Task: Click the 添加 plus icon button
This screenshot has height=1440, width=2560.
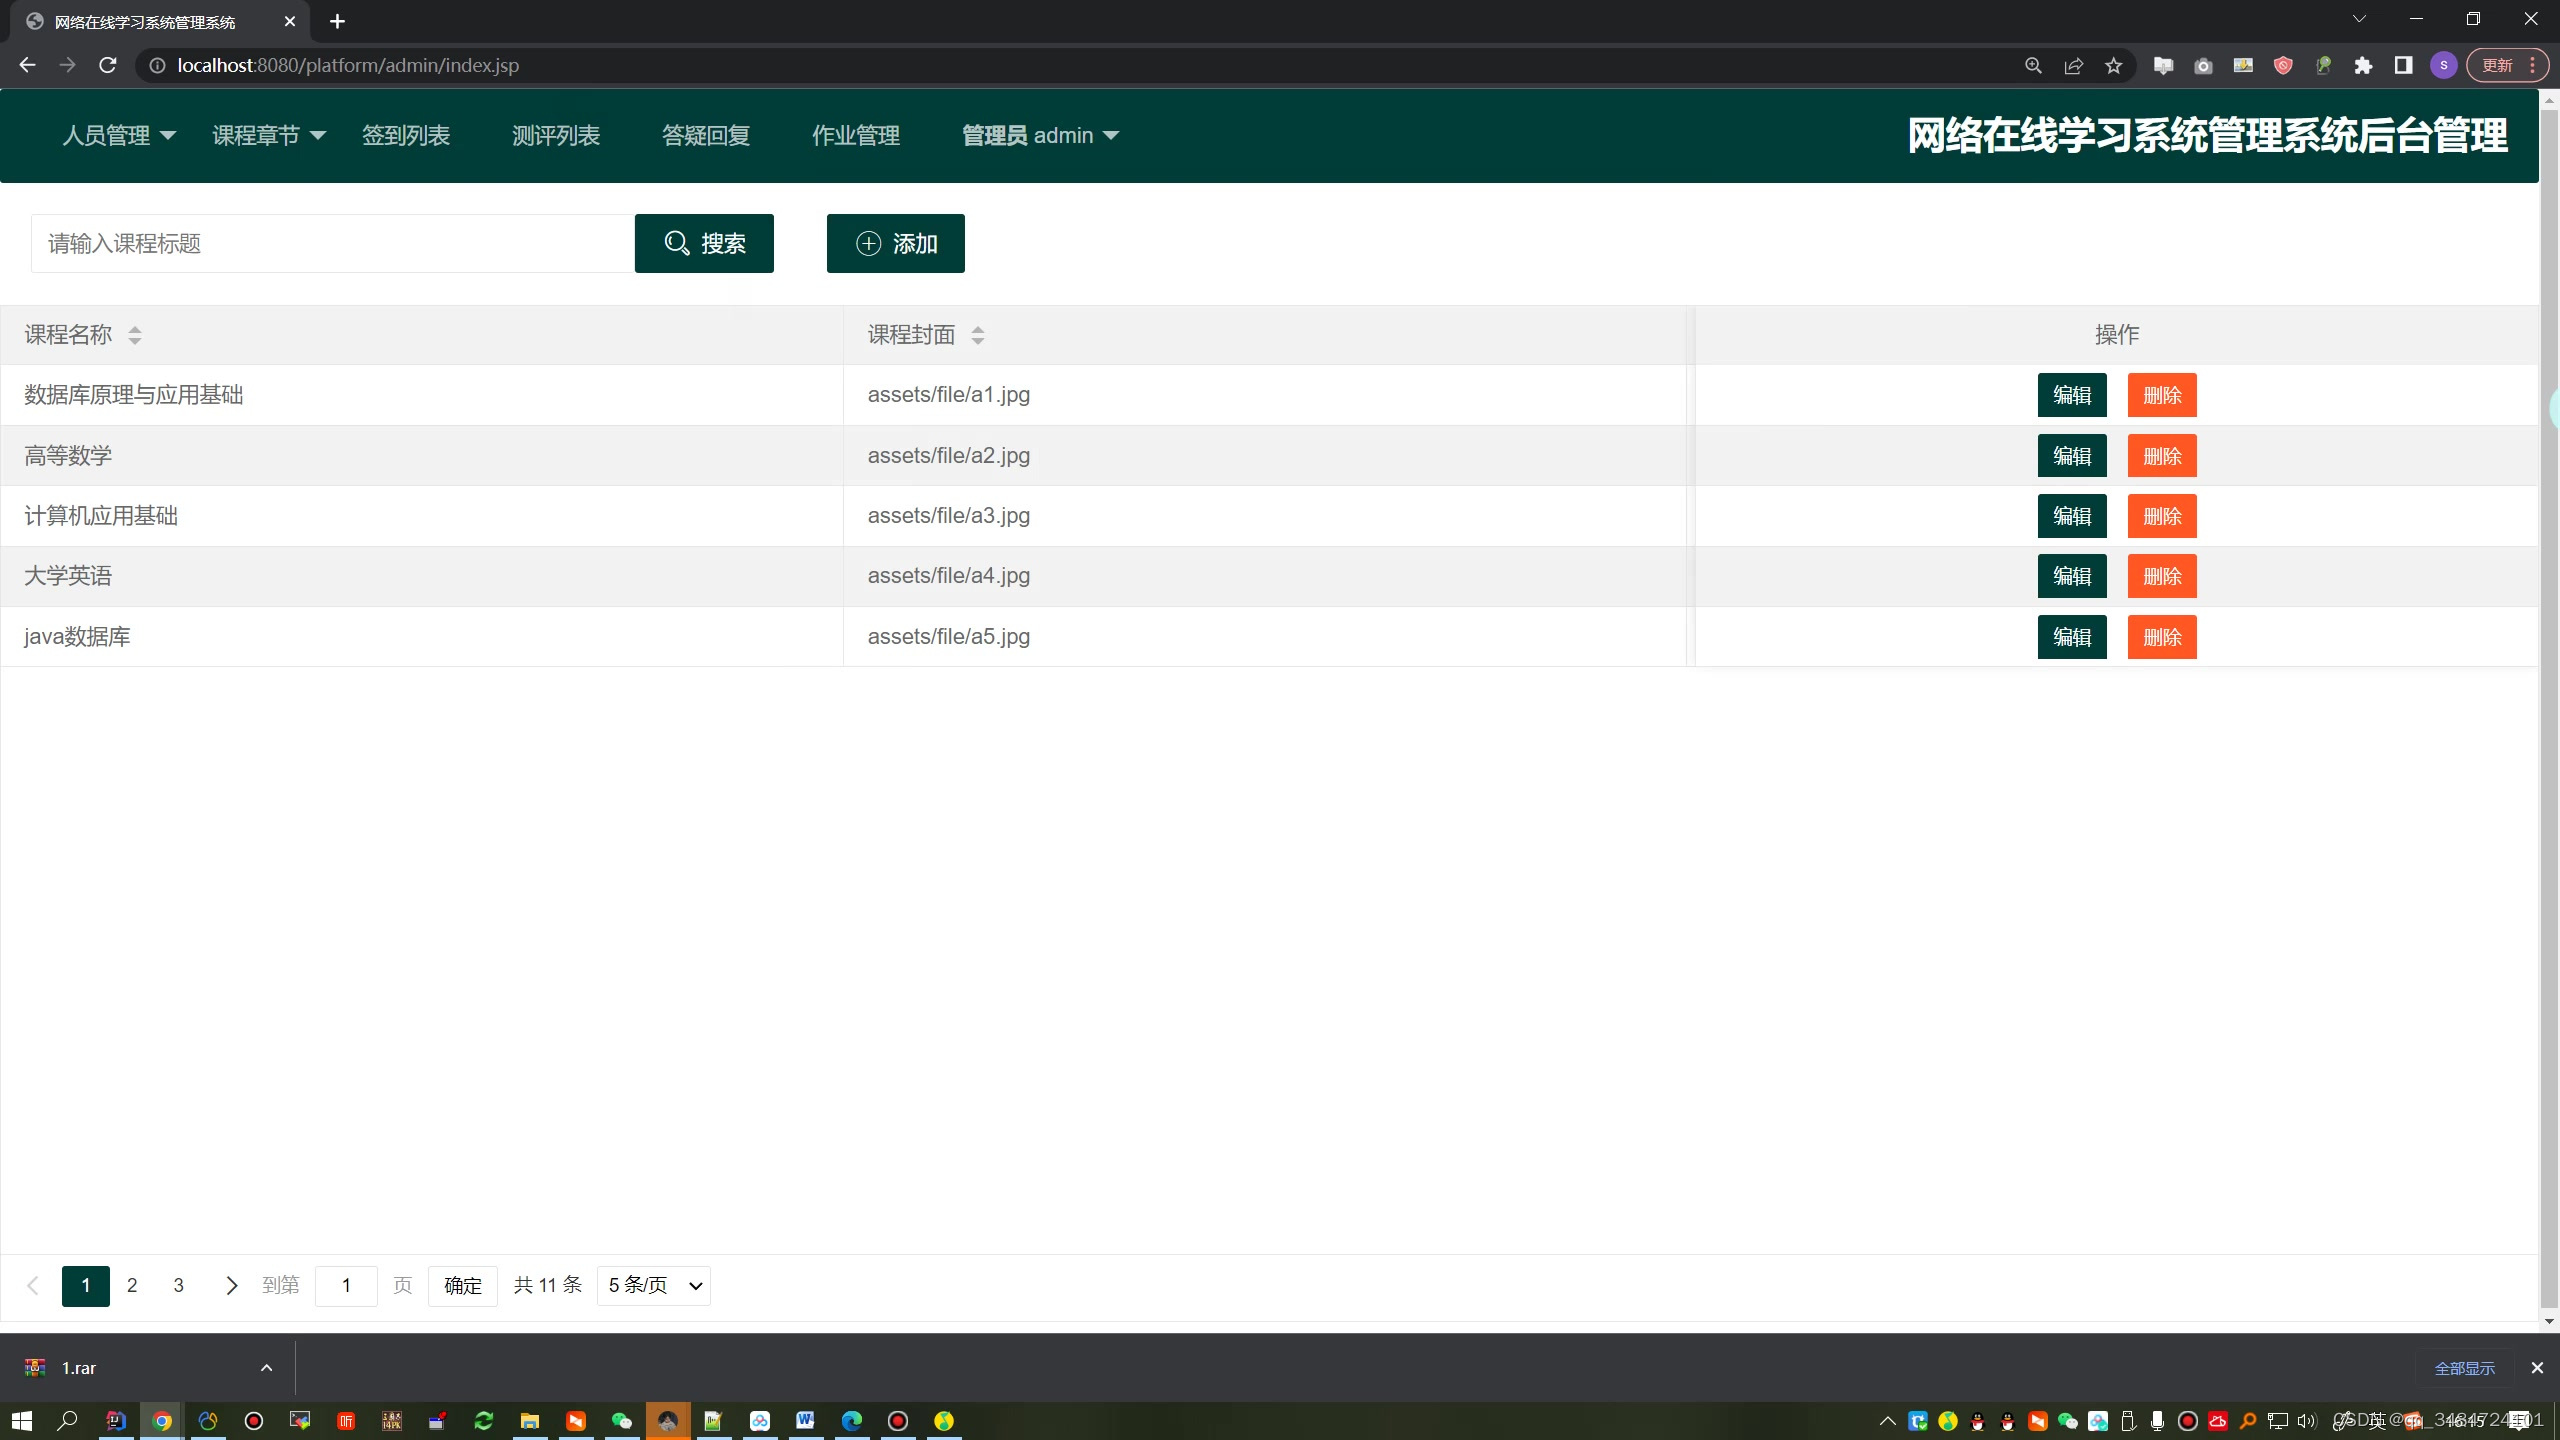Action: (895, 243)
